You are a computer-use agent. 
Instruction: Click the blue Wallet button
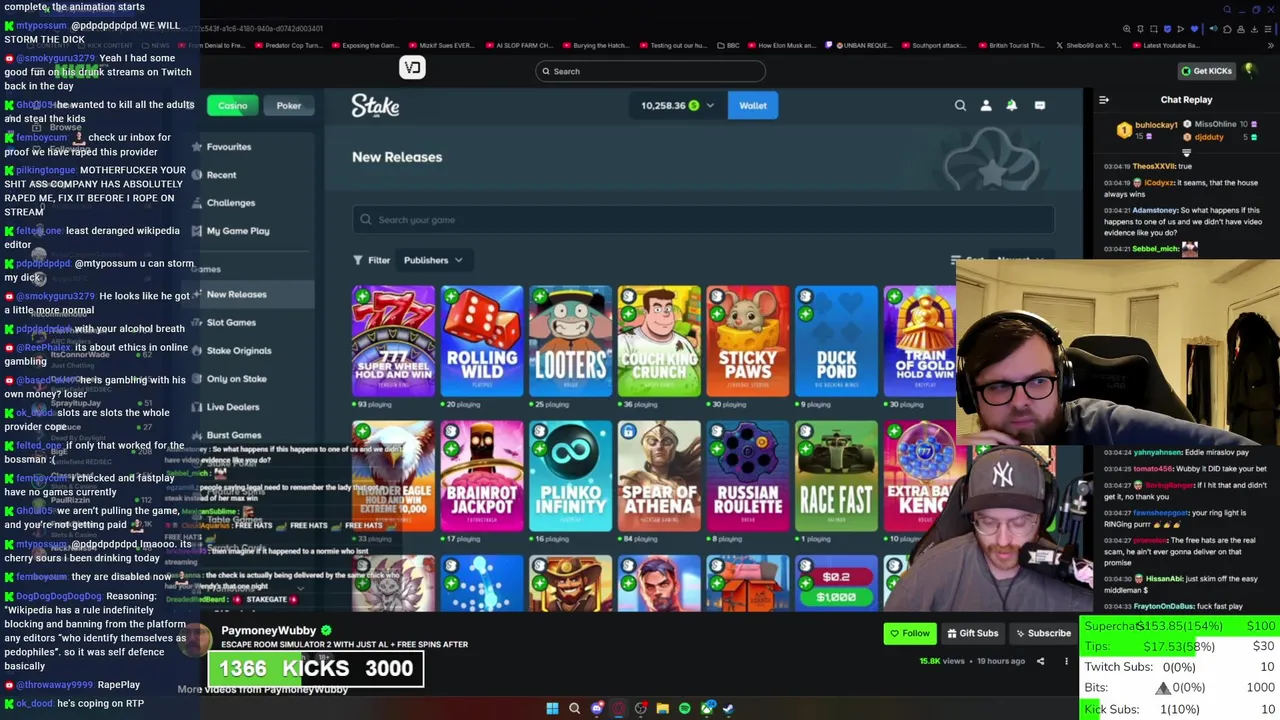pyautogui.click(x=753, y=105)
